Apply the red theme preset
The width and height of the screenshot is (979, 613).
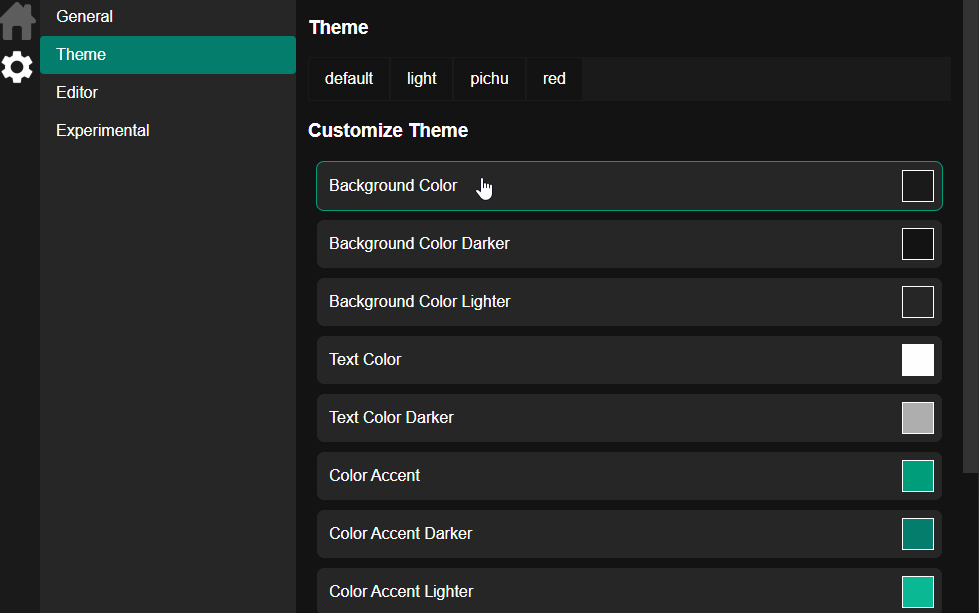point(554,79)
